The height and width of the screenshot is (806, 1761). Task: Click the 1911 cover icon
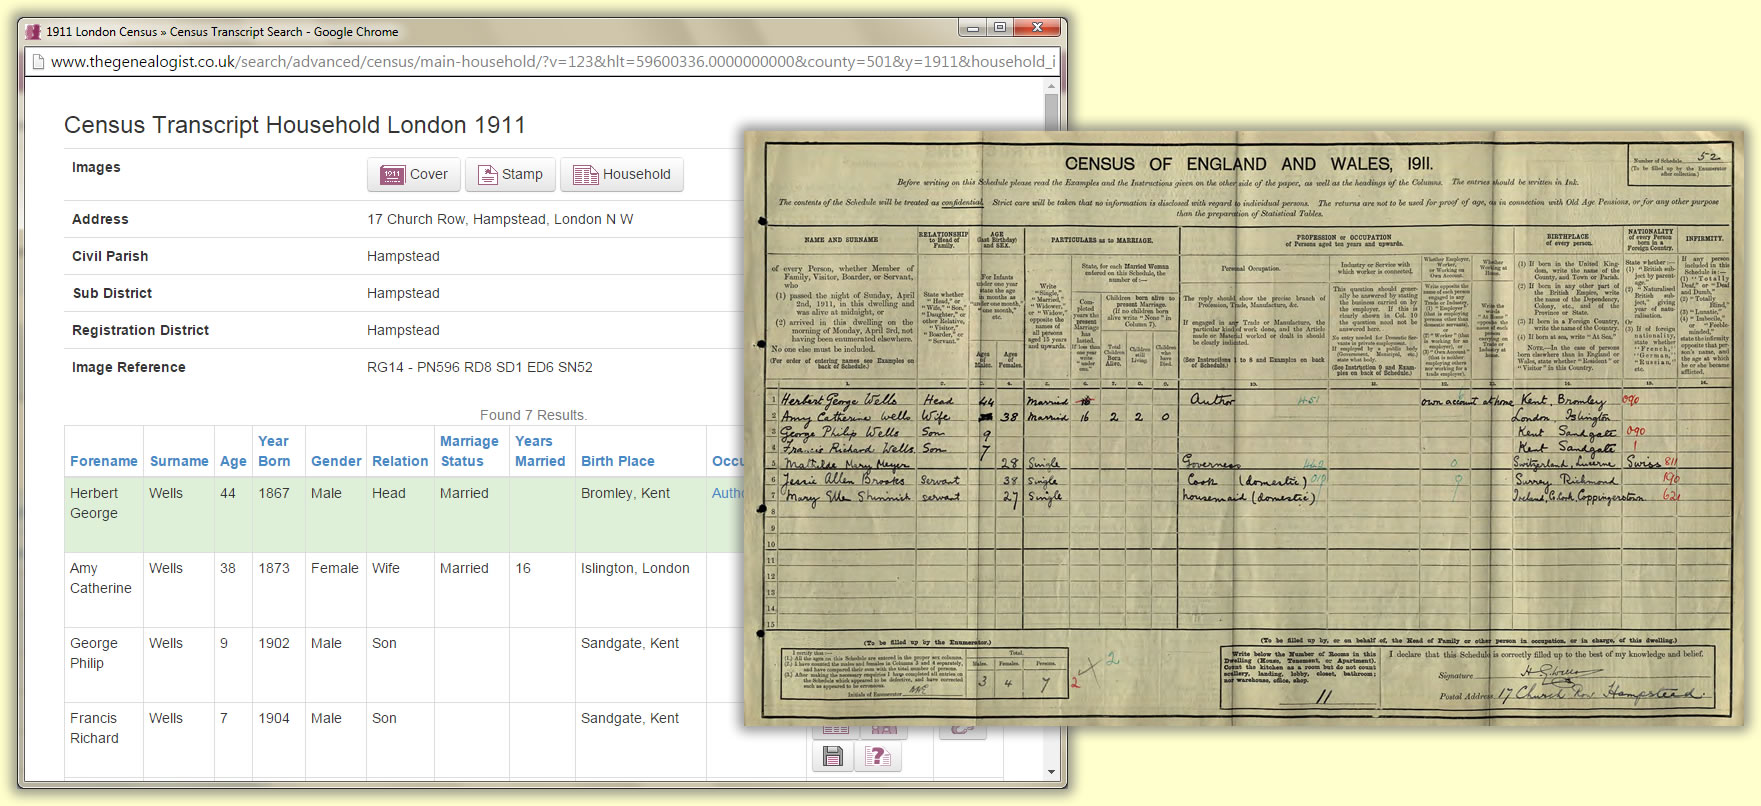pyautogui.click(x=392, y=175)
